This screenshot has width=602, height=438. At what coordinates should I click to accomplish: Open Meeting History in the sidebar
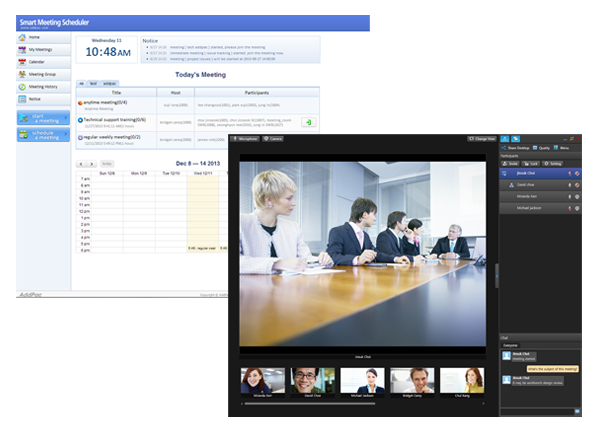tap(43, 87)
